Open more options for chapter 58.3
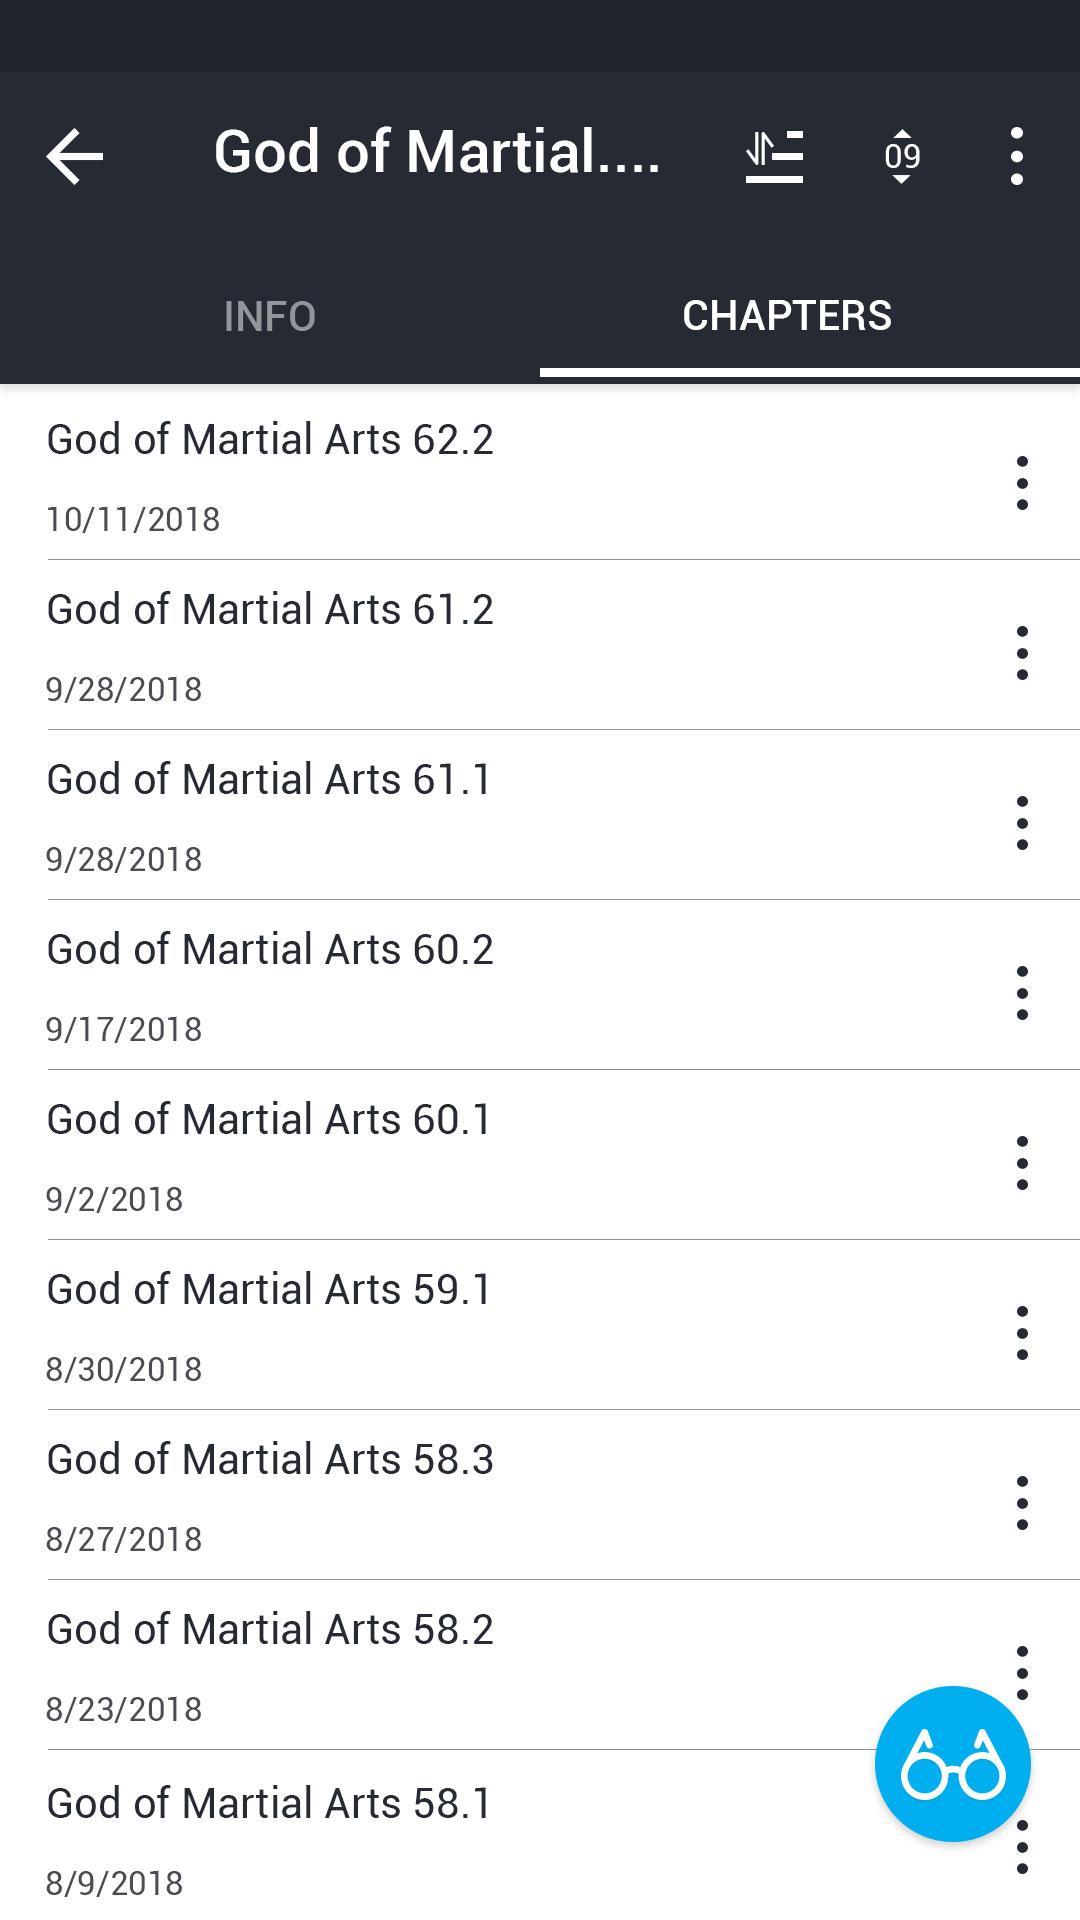 pos(1022,1503)
